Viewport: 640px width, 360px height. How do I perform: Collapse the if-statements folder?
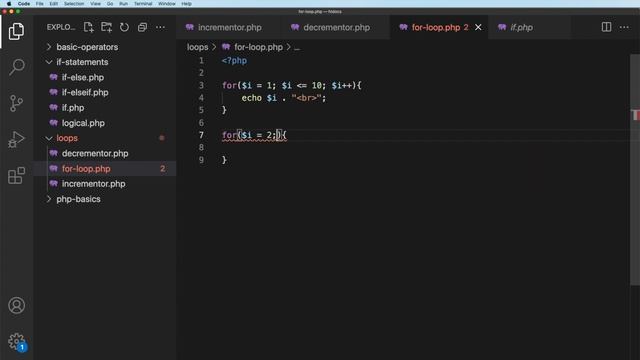pyautogui.click(x=49, y=62)
